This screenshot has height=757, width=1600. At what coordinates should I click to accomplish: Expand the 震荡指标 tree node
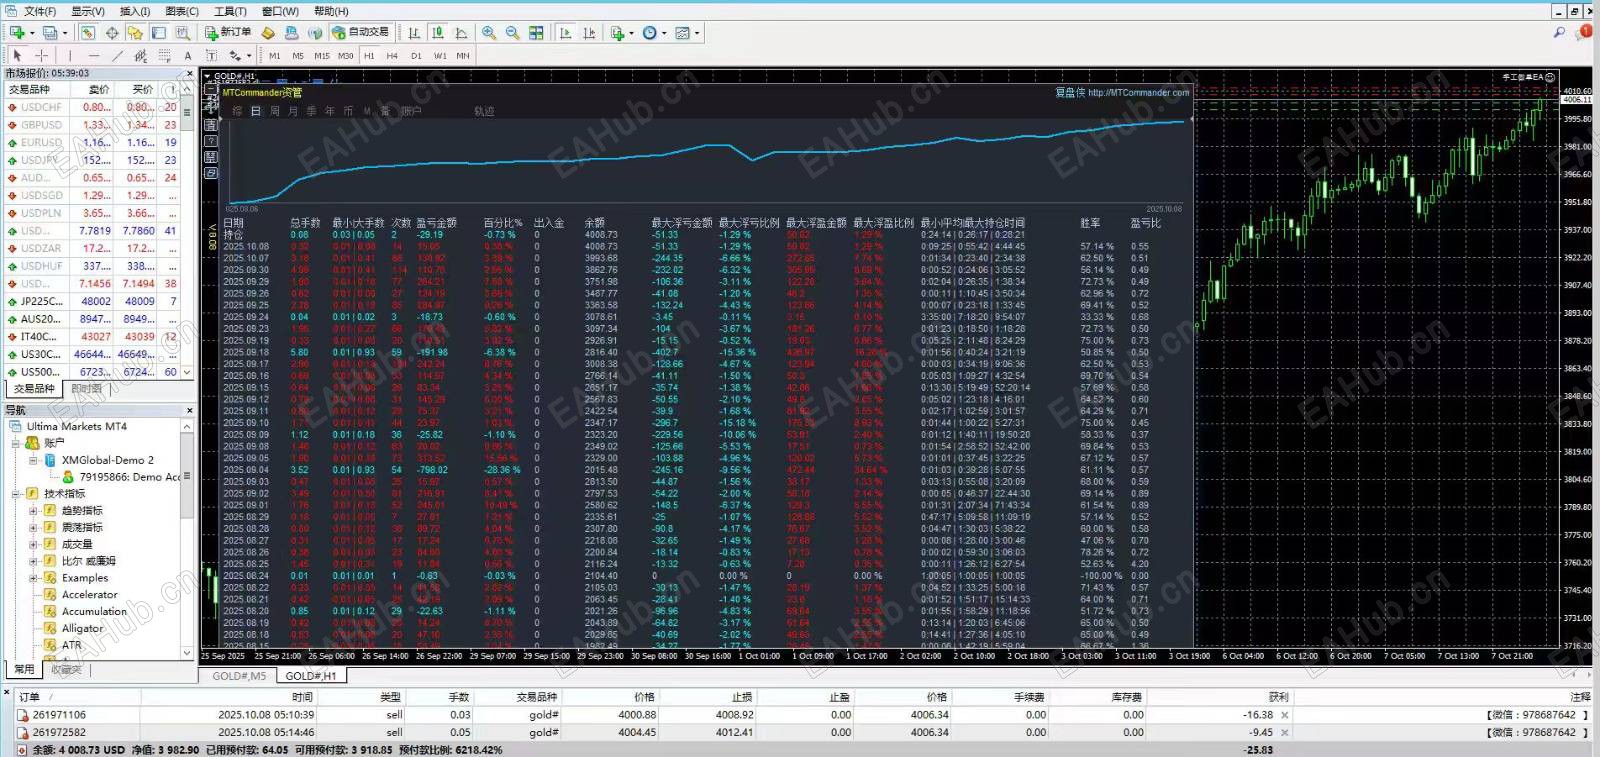click(x=33, y=528)
